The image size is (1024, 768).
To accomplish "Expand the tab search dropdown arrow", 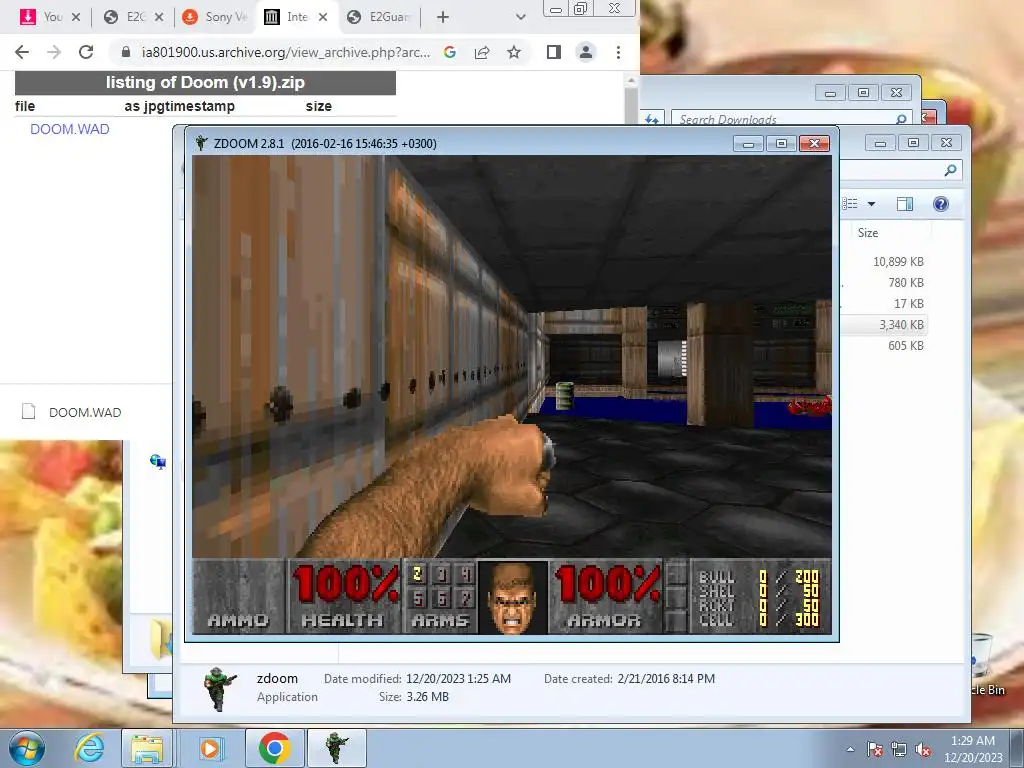I will [x=520, y=18].
